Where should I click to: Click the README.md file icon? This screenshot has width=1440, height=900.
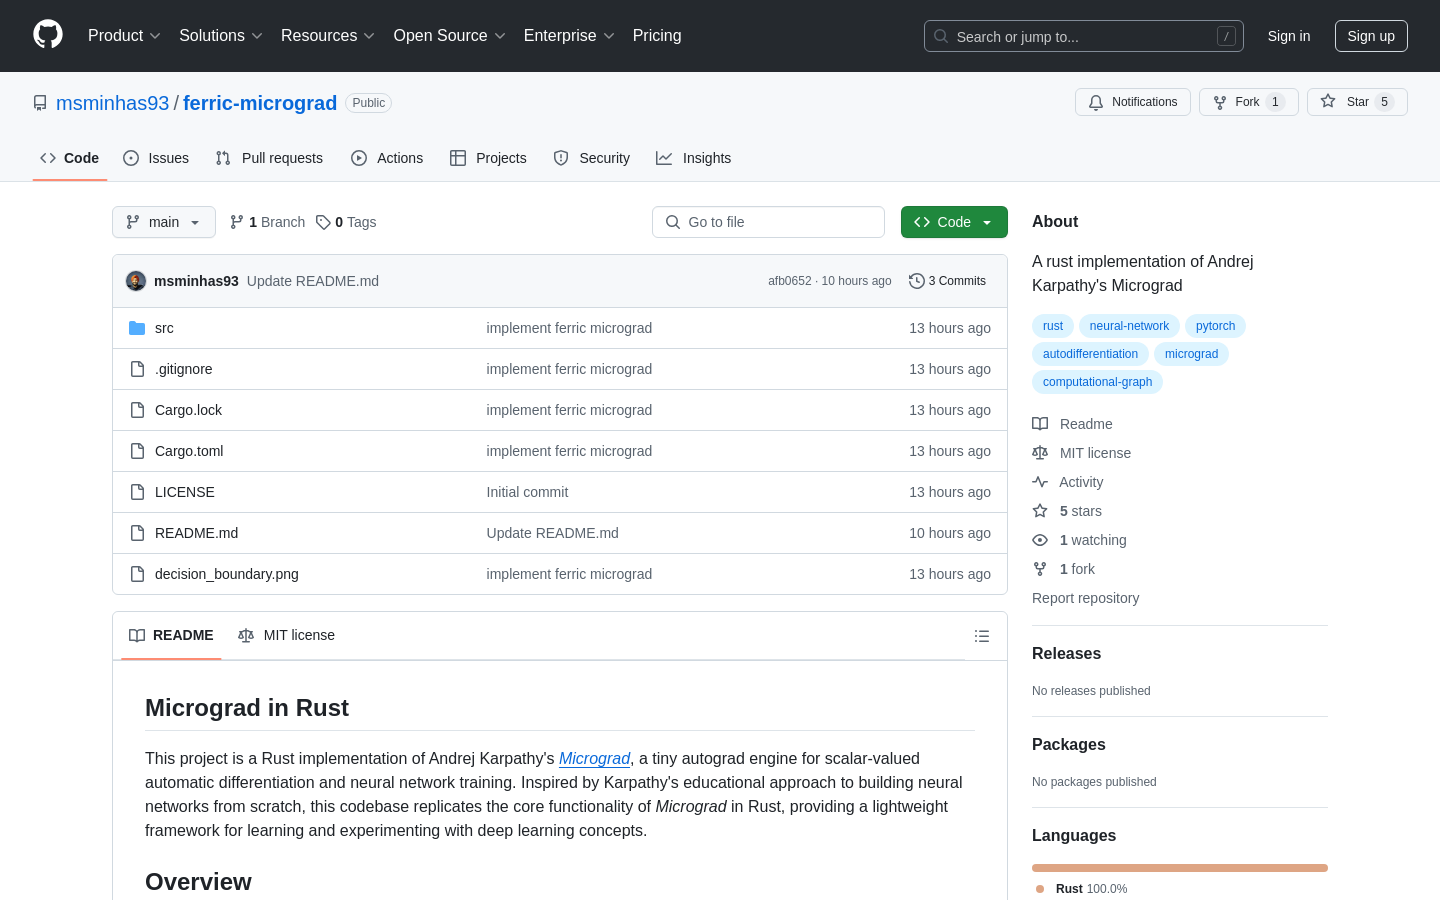pos(137,533)
